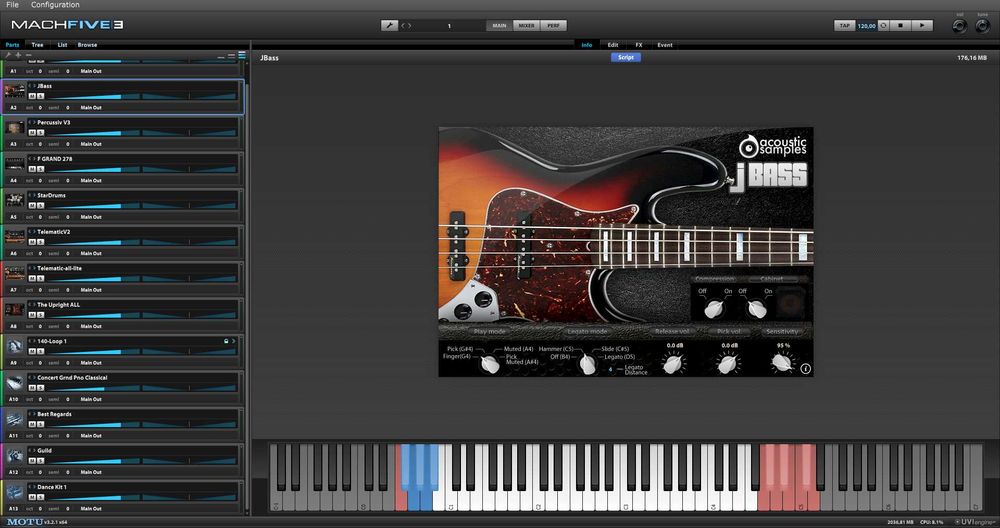Image resolution: width=1000 pixels, height=528 pixels.
Task: Switch parts list to compact single-line view
Action: click(221, 57)
